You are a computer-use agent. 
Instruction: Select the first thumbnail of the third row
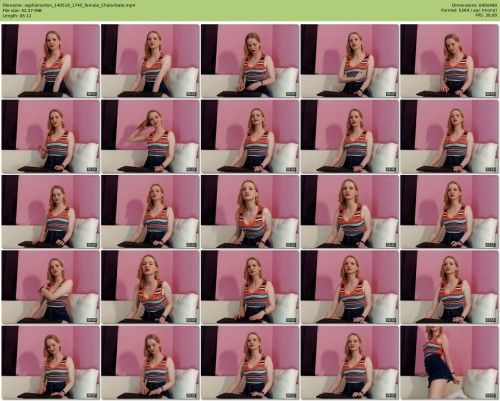pyautogui.click(x=50, y=211)
